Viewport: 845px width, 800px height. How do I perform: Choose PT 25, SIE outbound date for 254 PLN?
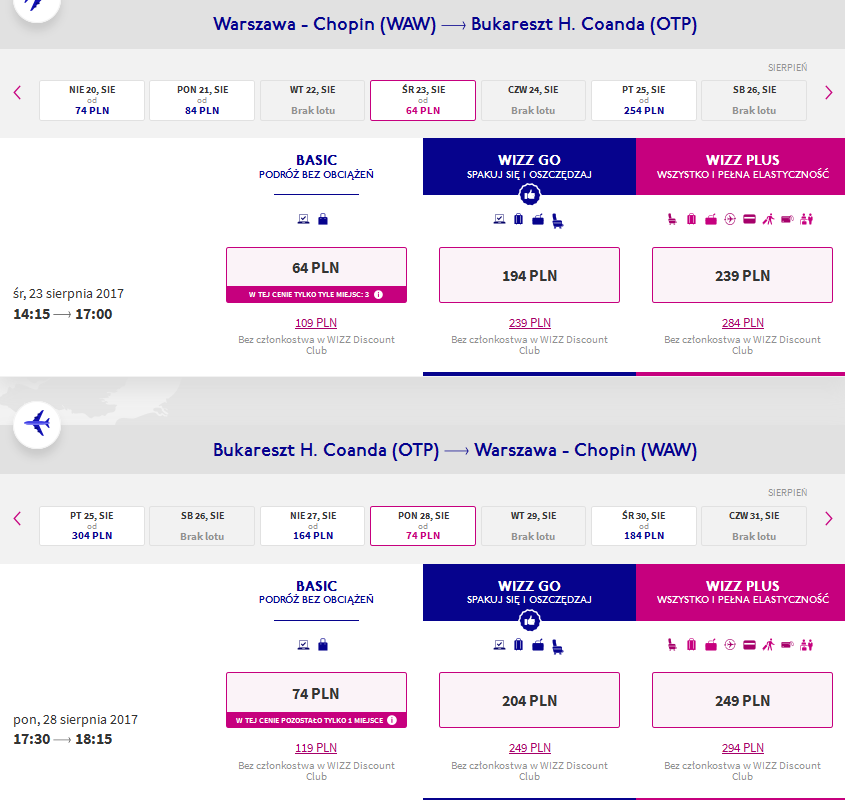(644, 100)
